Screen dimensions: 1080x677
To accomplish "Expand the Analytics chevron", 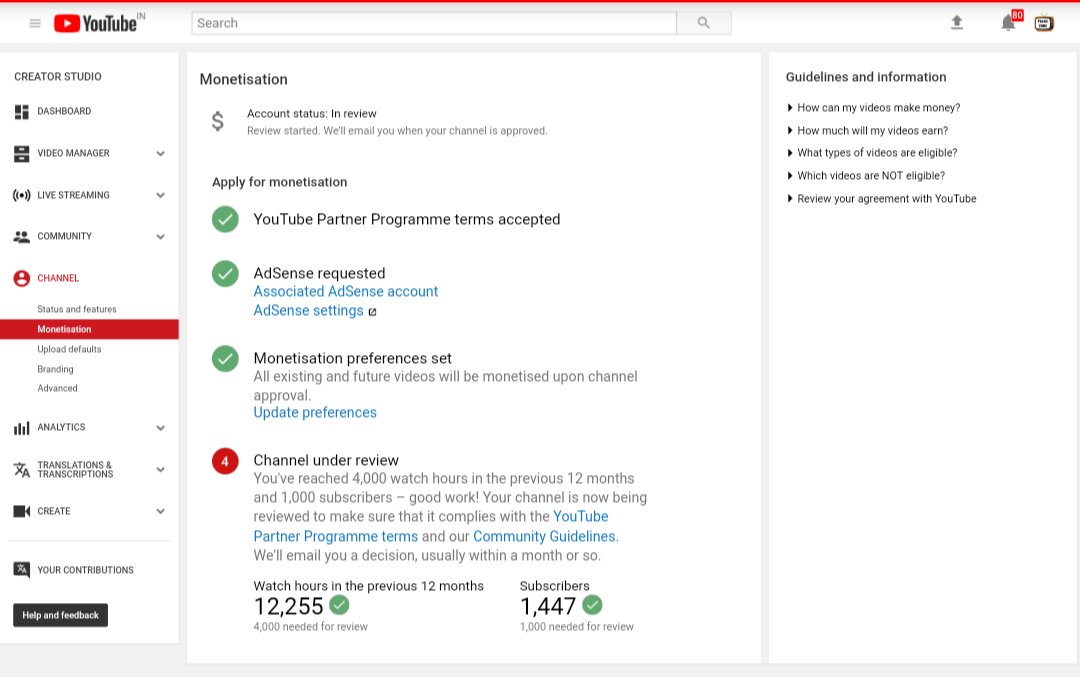I will tap(160, 428).
